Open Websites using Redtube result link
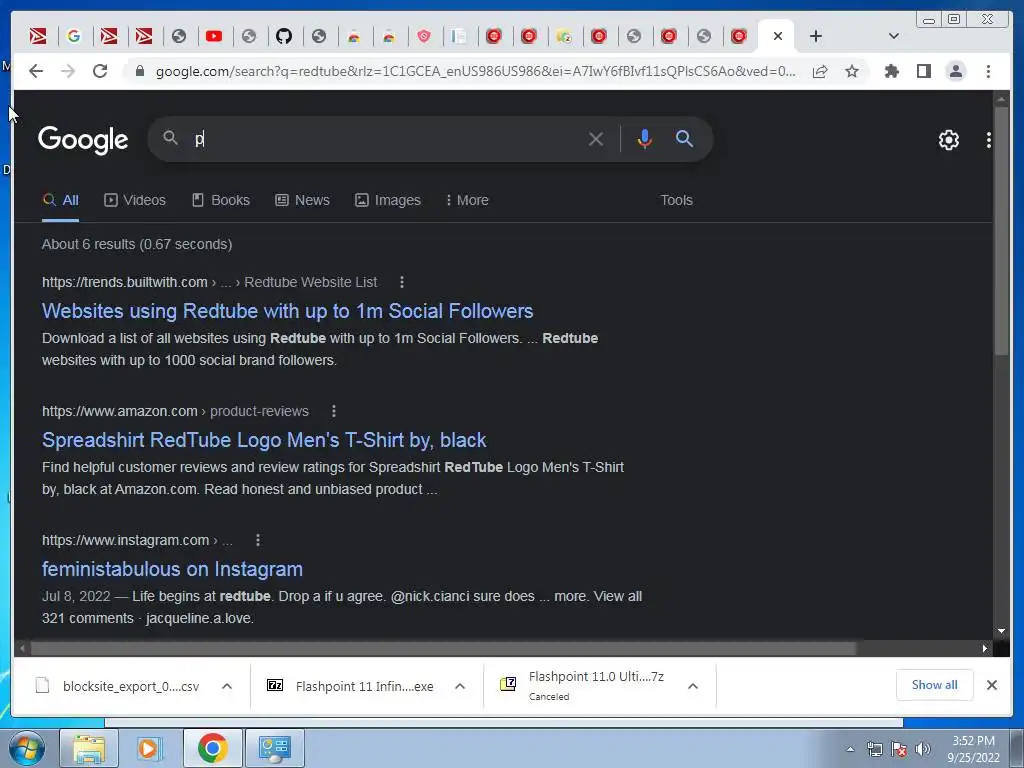The height and width of the screenshot is (768, 1024). tap(287, 311)
